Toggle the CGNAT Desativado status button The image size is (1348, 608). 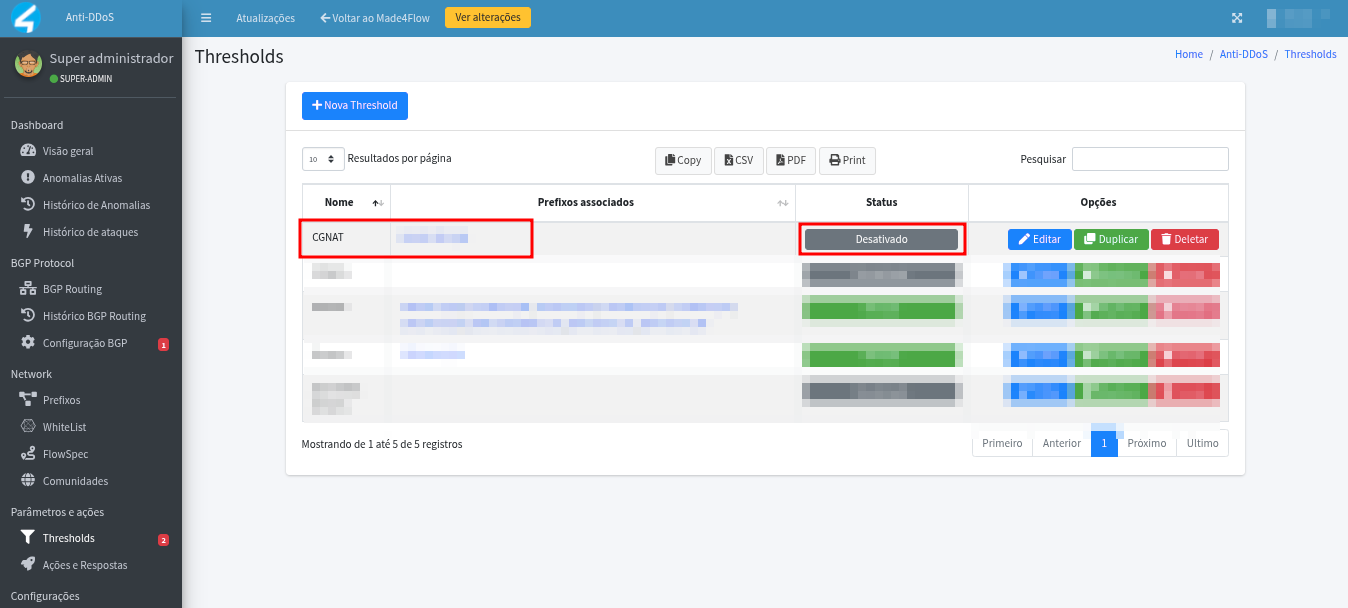(881, 239)
